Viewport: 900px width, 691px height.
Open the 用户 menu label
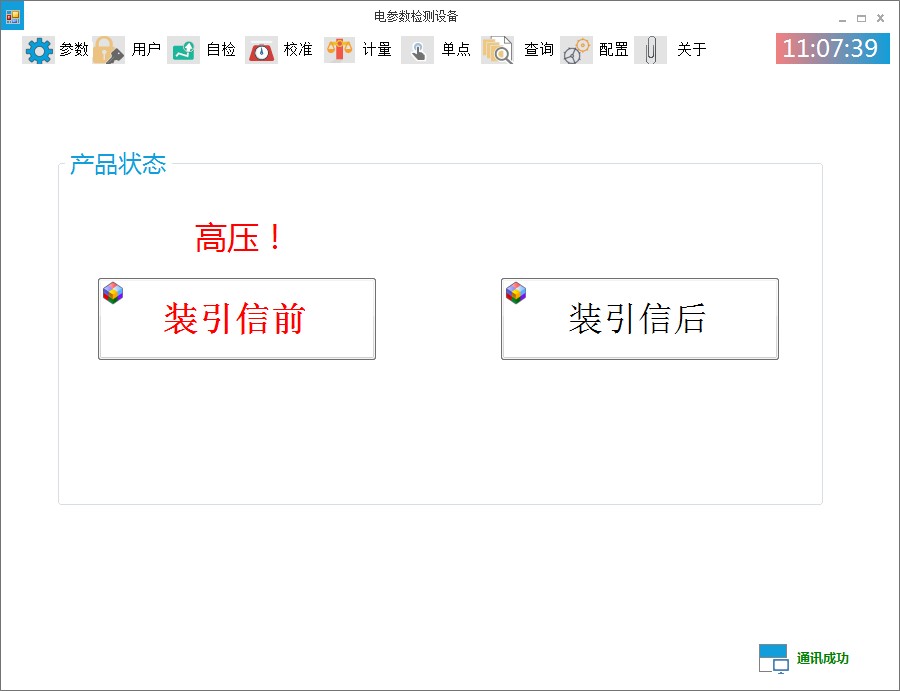coord(146,49)
